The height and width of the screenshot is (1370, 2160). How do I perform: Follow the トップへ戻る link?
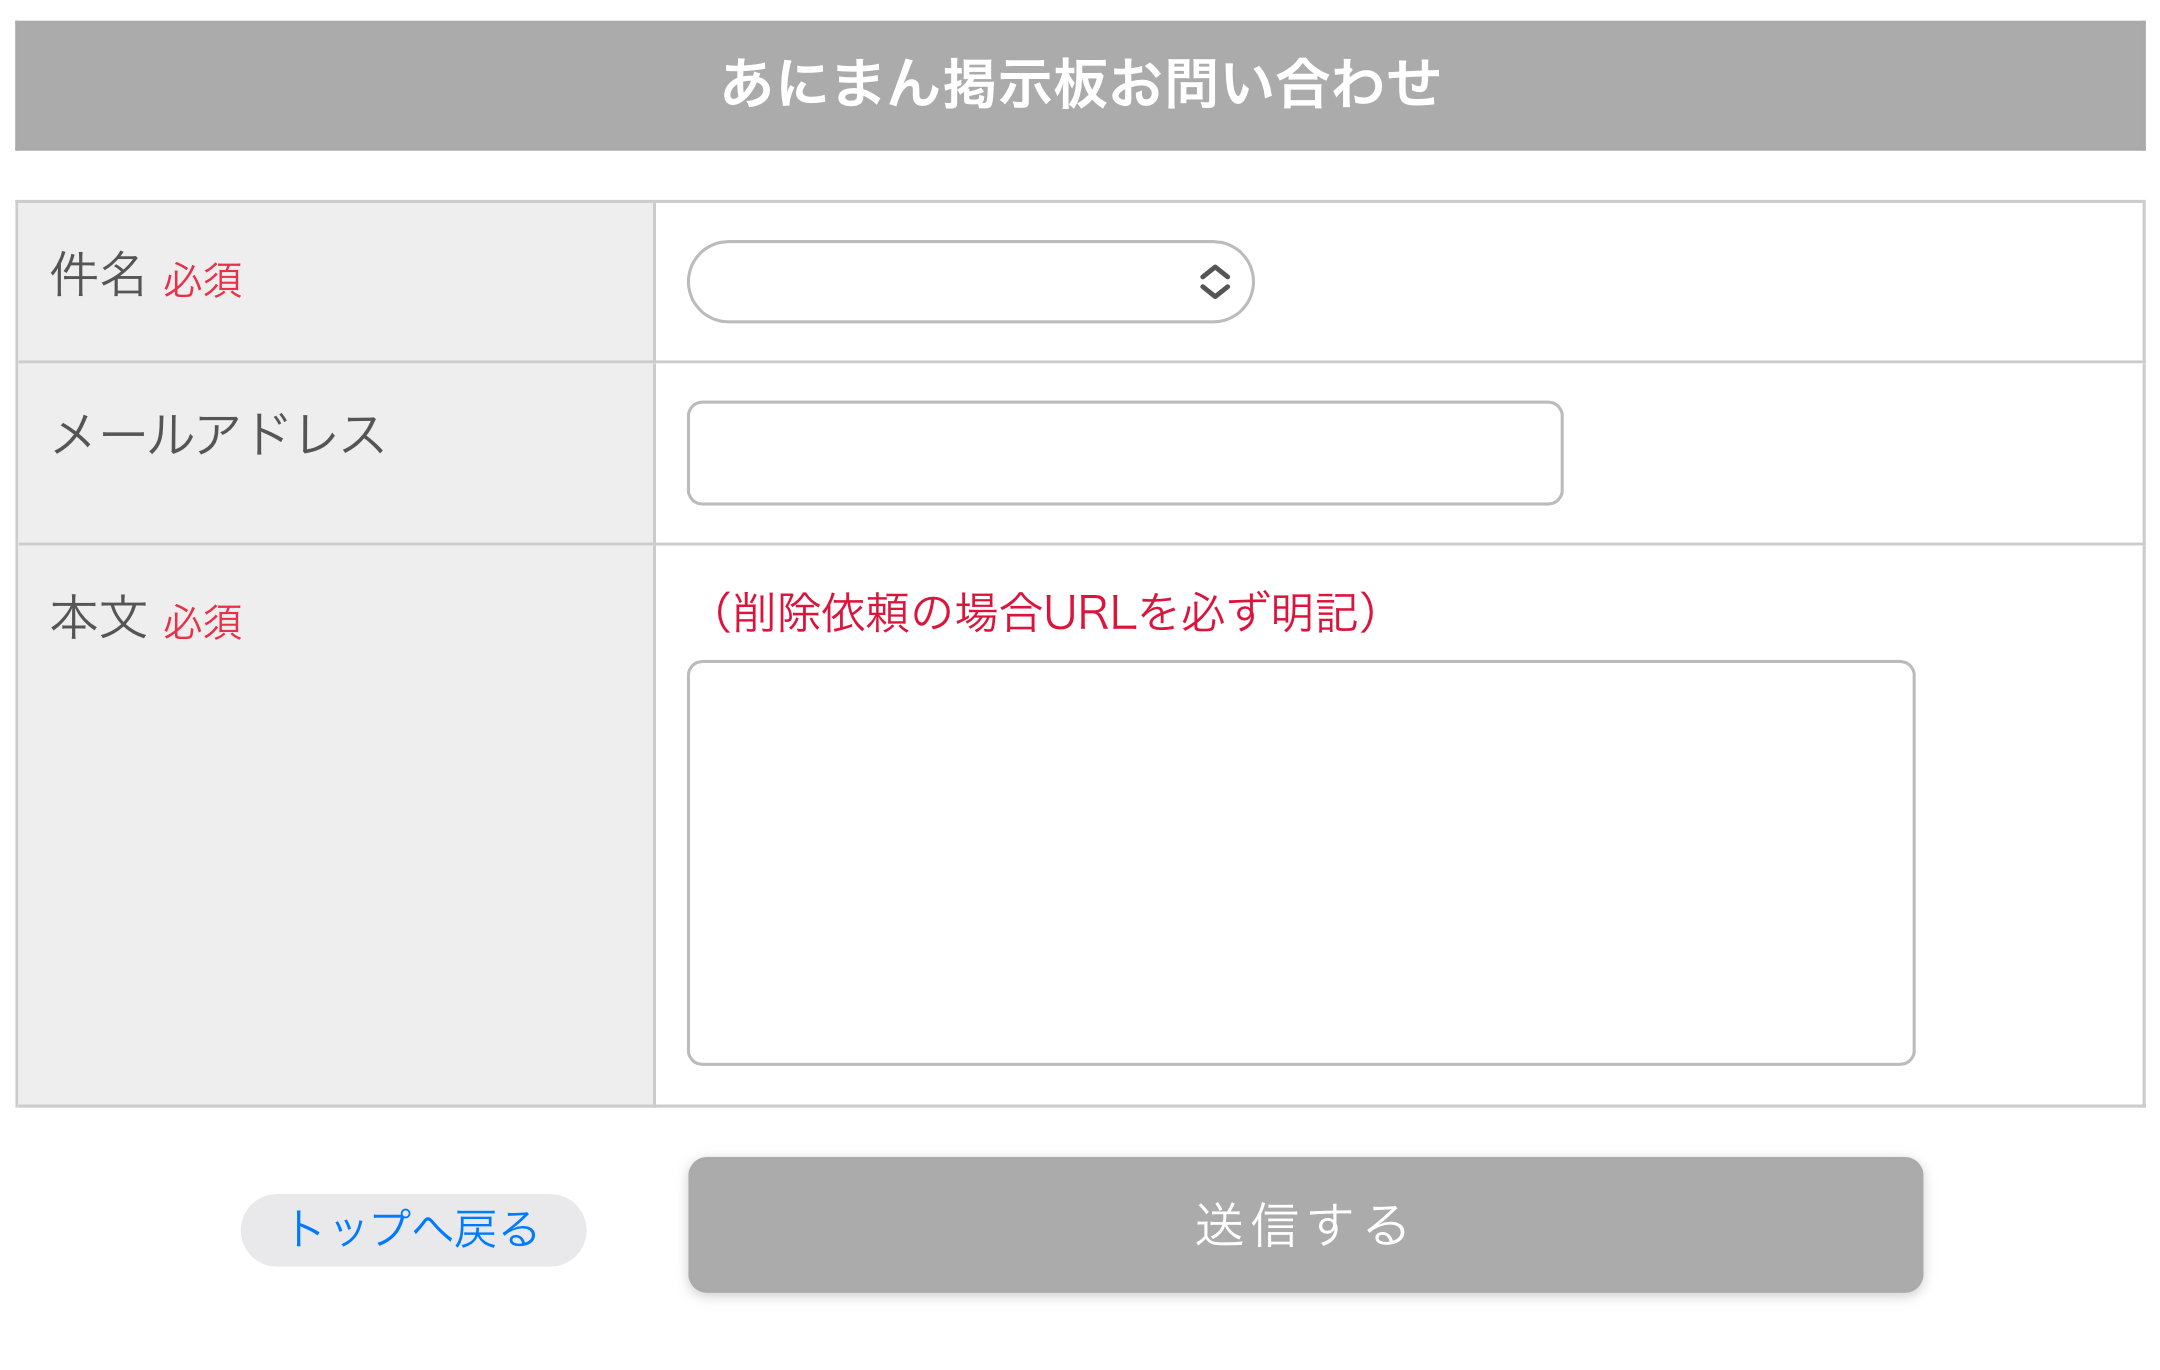(413, 1229)
